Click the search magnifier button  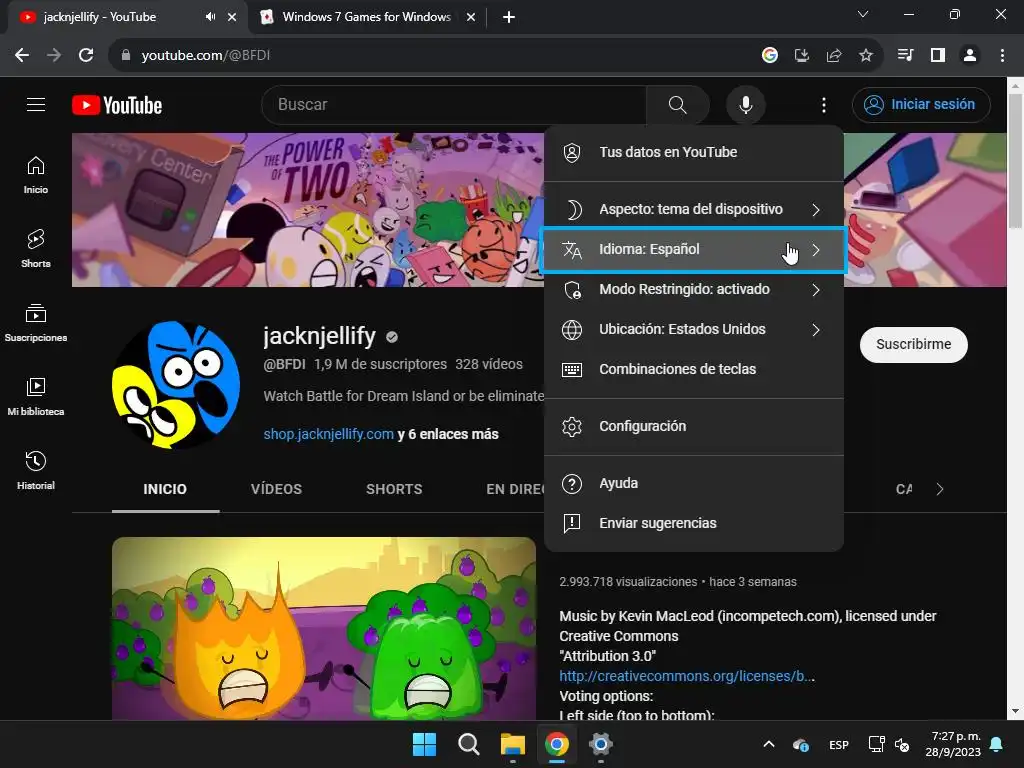(x=677, y=104)
